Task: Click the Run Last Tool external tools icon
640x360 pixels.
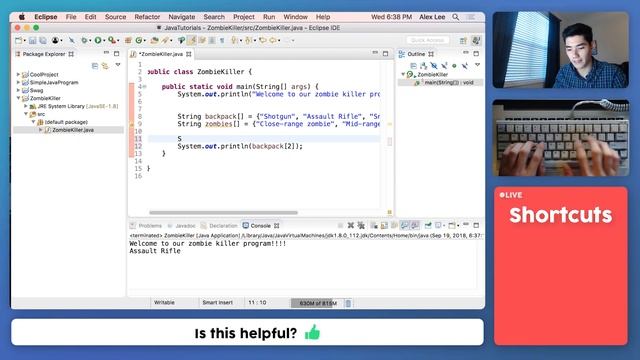Action: 111,40
